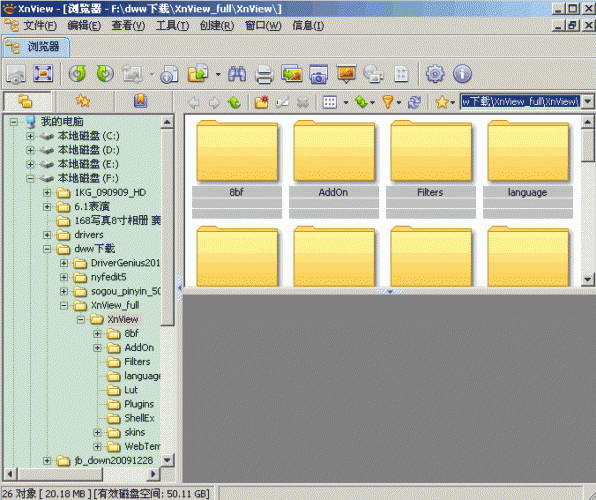Open the 窗口(W) menu
596x500 pixels.
point(263,25)
